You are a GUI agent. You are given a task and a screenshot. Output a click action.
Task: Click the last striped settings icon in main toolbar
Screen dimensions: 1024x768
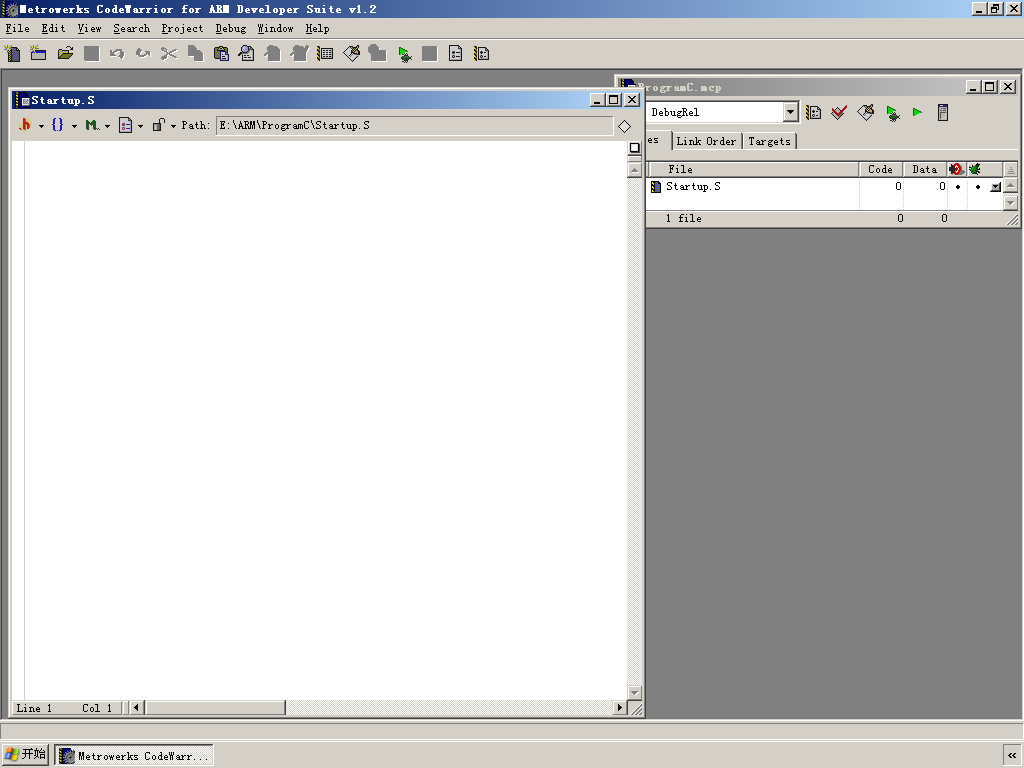pyautogui.click(x=482, y=54)
